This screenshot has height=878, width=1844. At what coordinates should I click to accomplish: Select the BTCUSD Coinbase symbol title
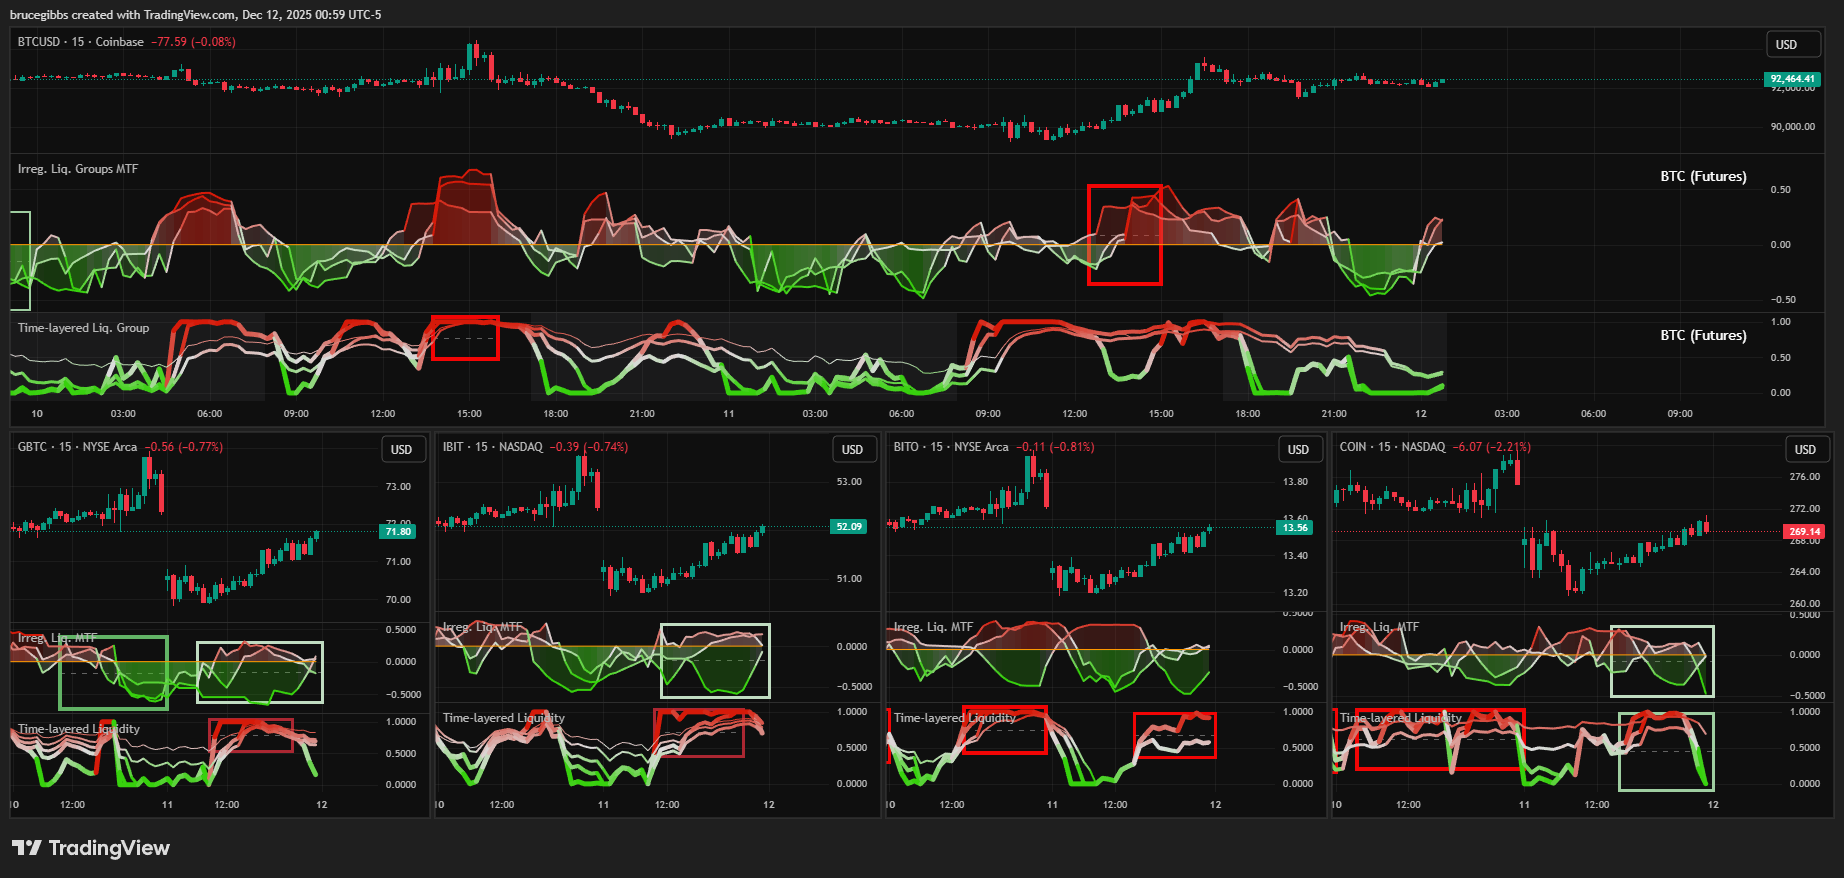[80, 42]
